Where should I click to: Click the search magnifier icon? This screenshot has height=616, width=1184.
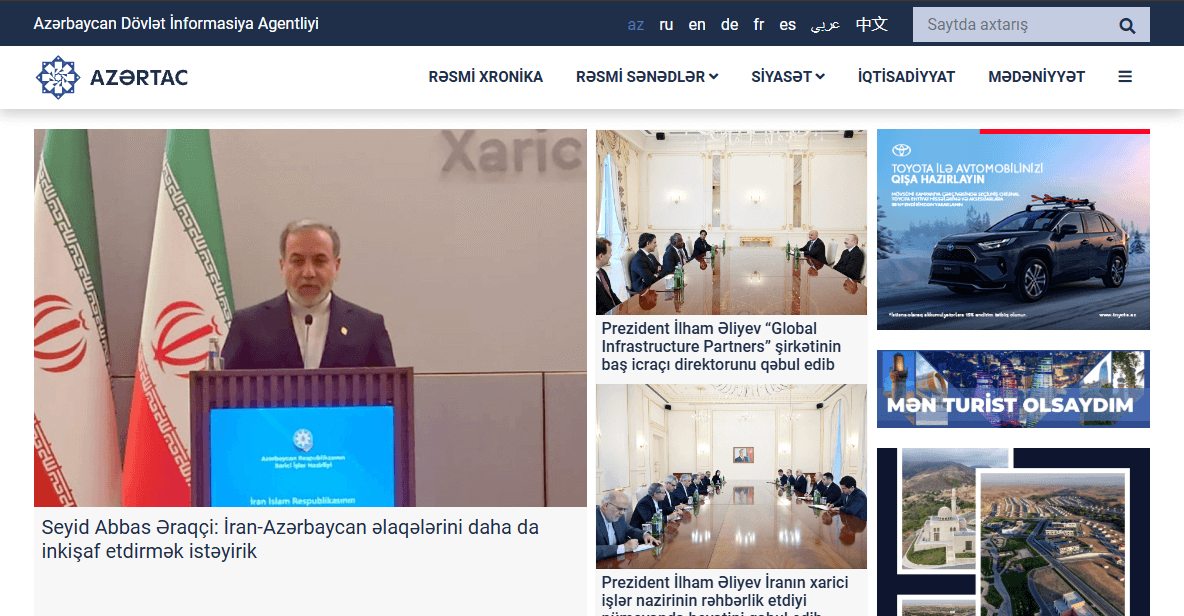(1127, 26)
